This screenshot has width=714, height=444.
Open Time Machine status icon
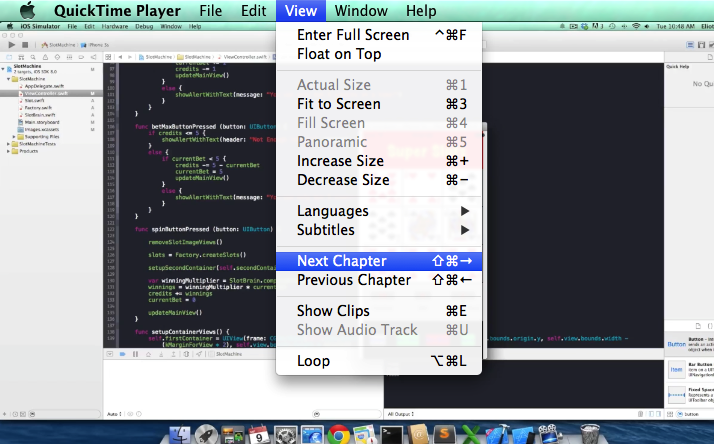[x=612, y=26]
